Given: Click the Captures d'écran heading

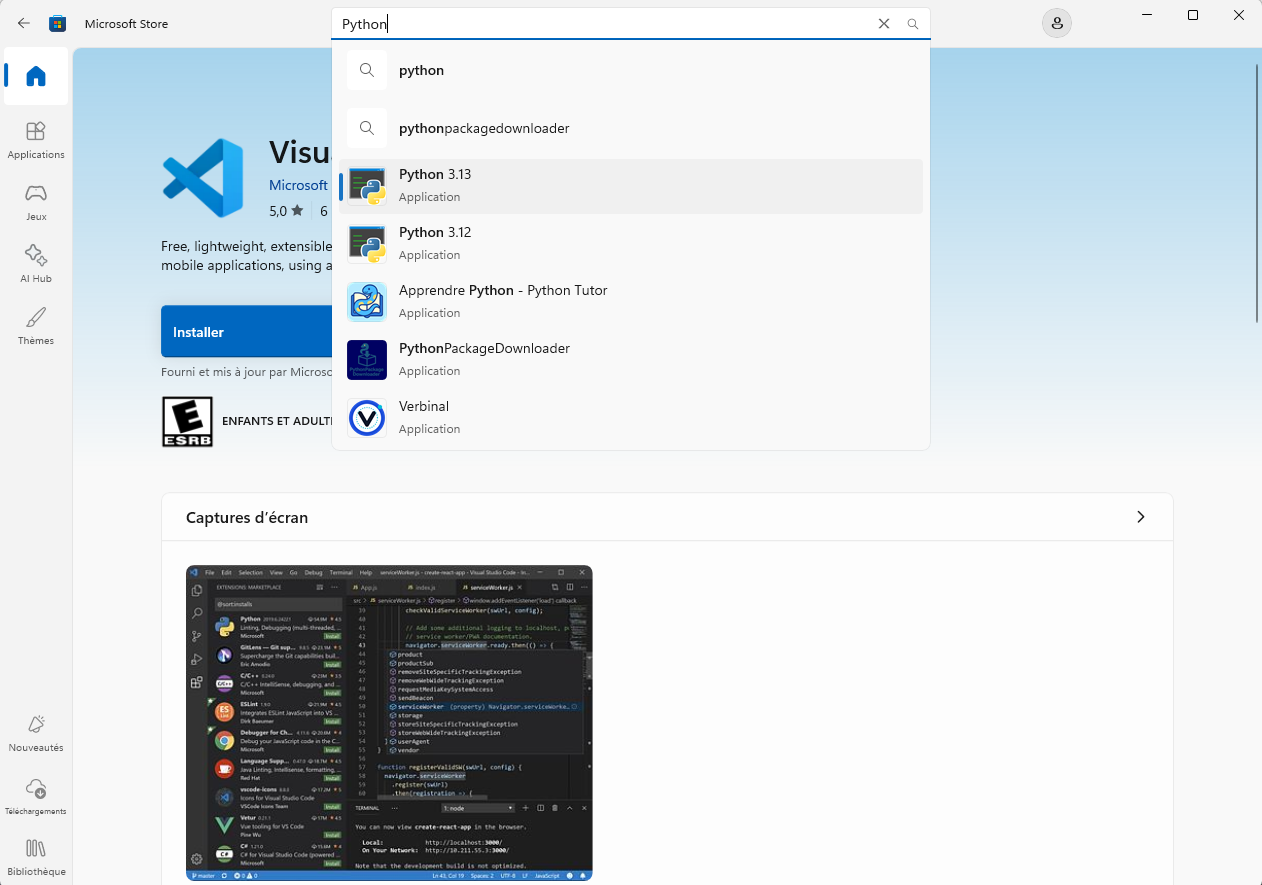Looking at the screenshot, I should click(247, 518).
